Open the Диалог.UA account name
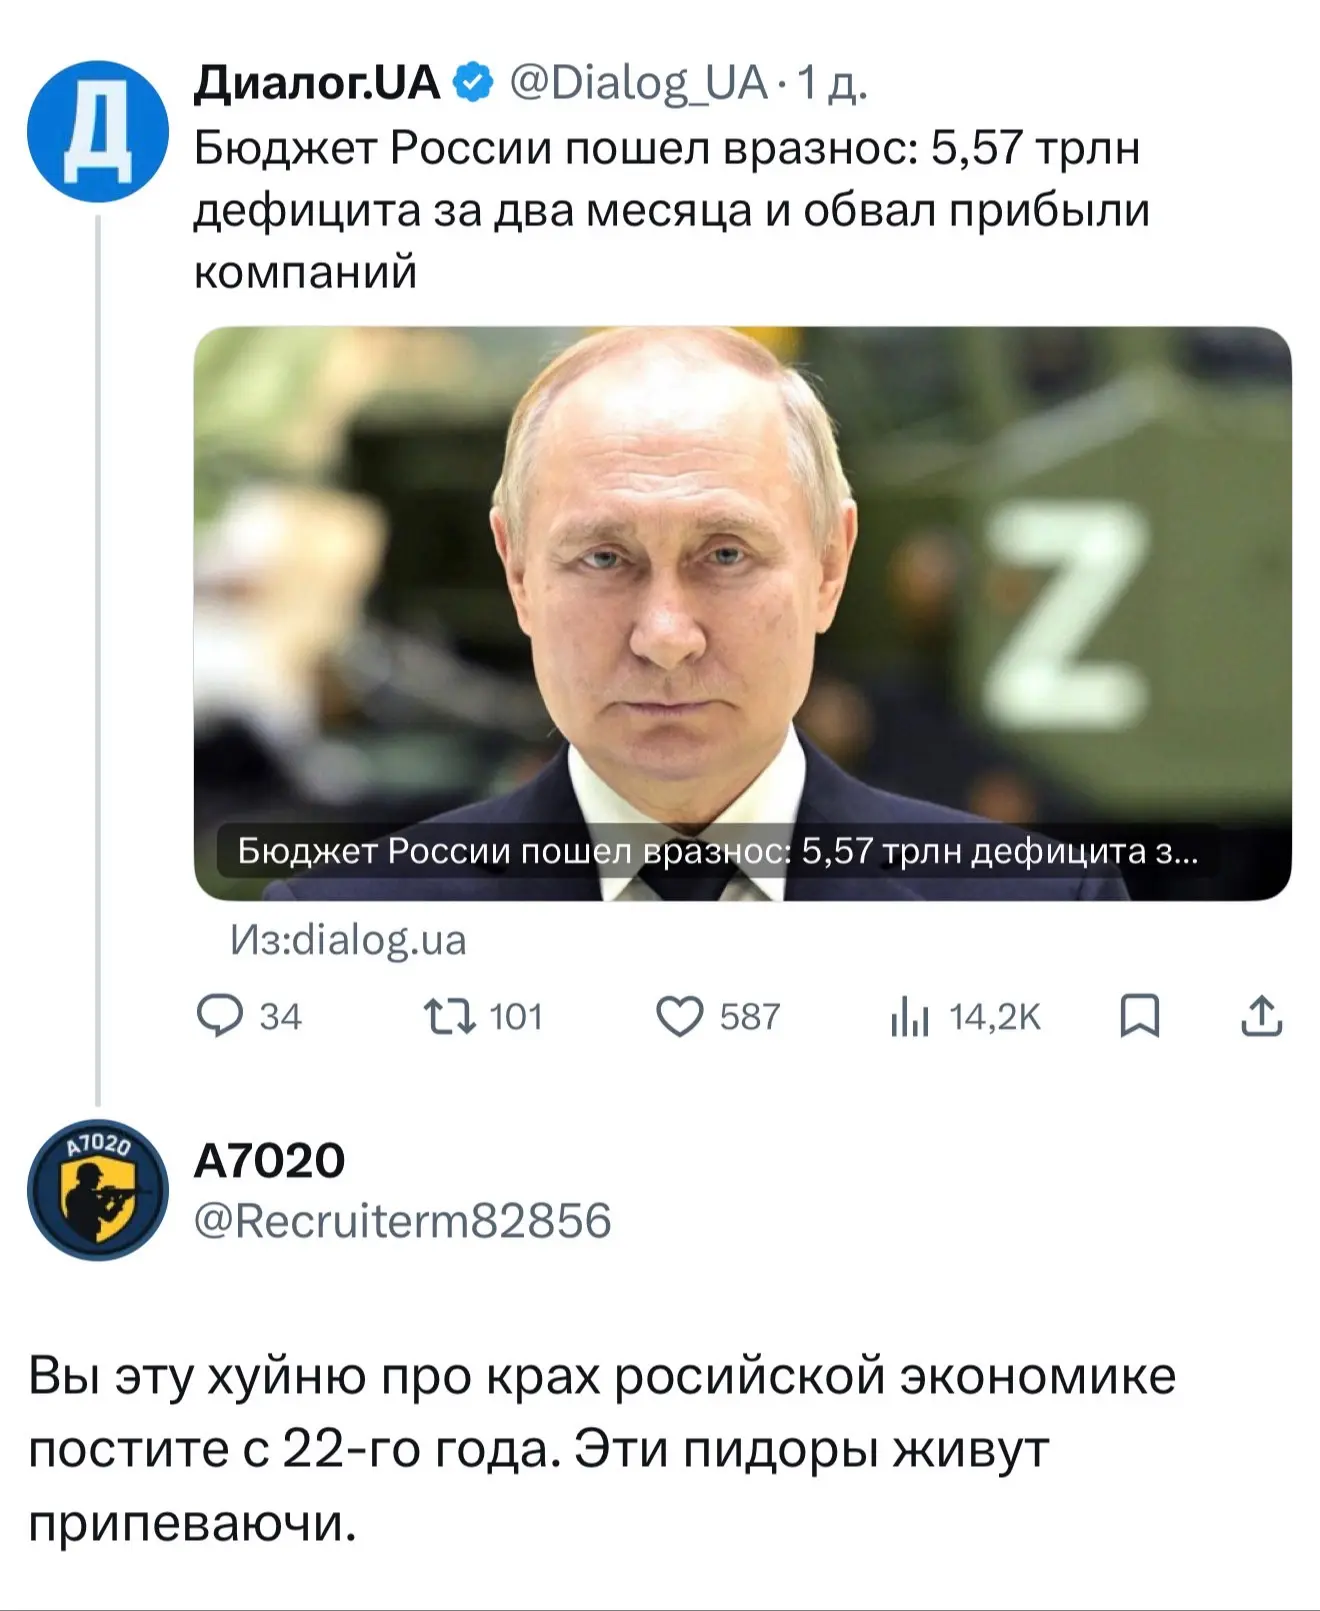 pos(317,83)
